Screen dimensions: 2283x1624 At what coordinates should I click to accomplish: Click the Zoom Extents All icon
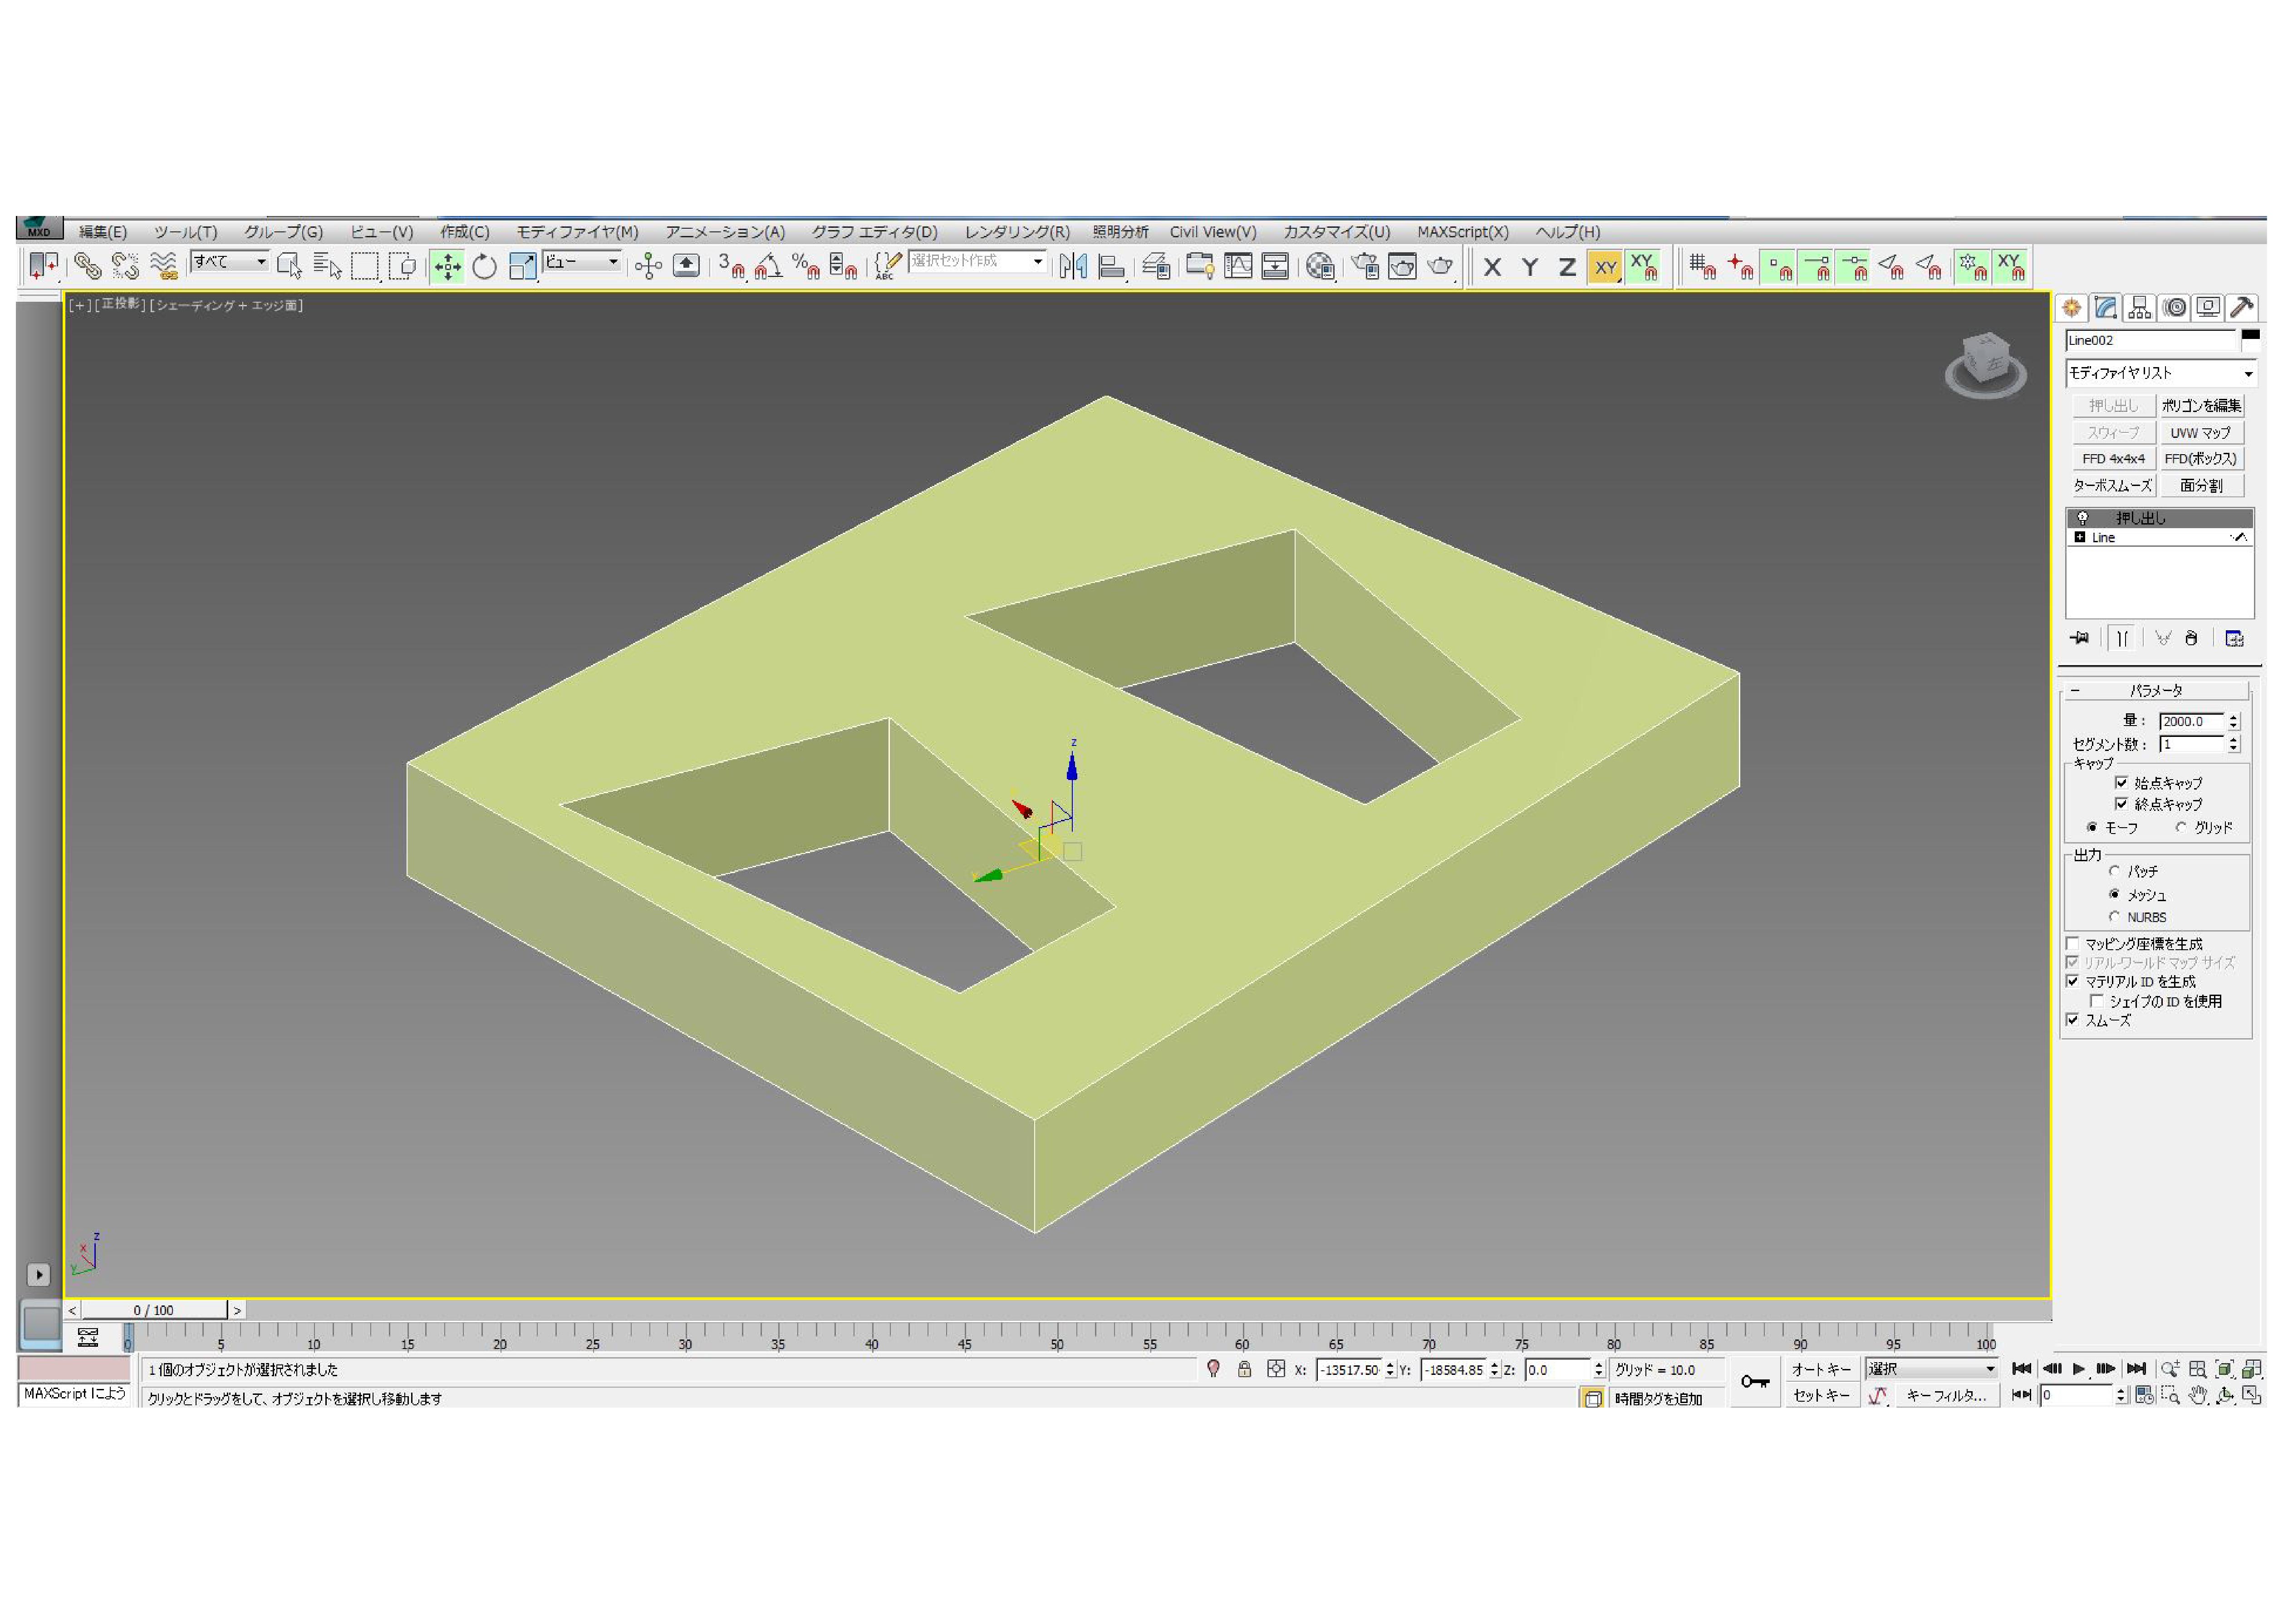pyautogui.click(x=2252, y=1369)
